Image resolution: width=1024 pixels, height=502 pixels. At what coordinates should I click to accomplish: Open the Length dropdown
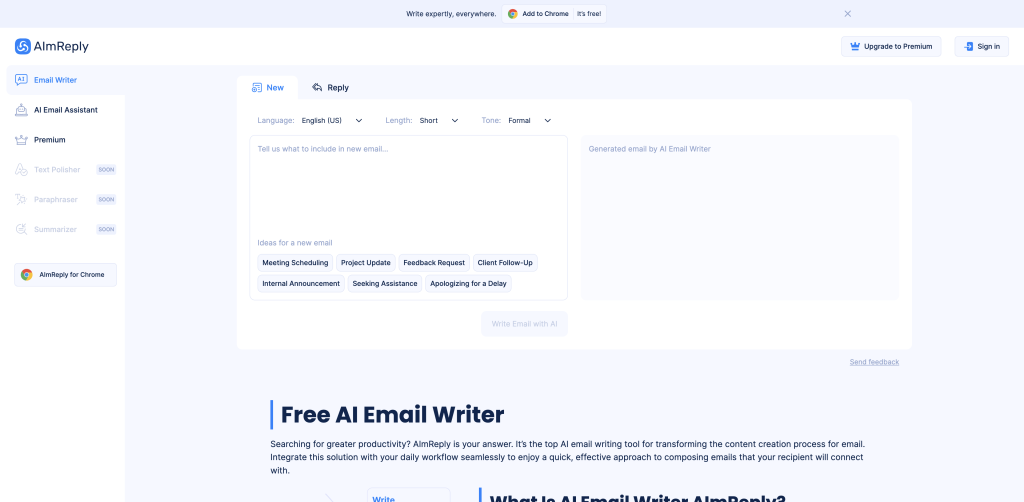[439, 120]
